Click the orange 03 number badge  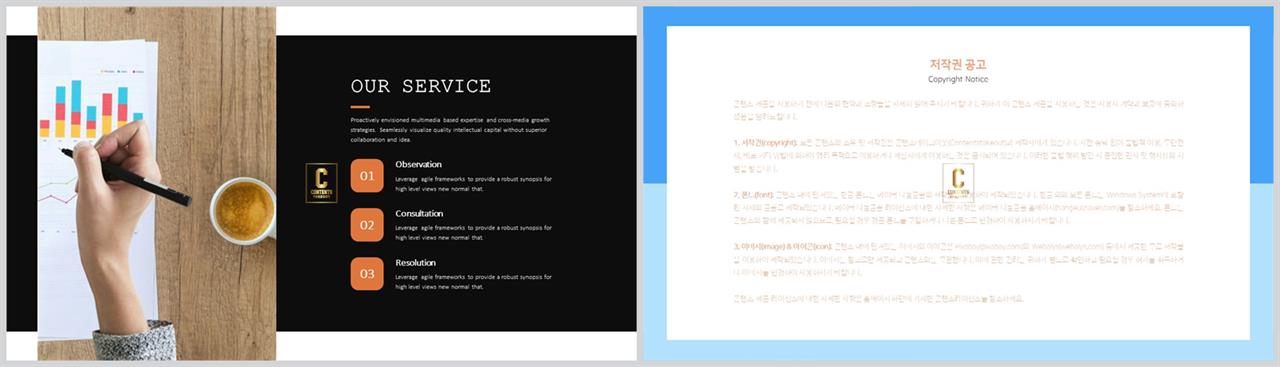(367, 274)
